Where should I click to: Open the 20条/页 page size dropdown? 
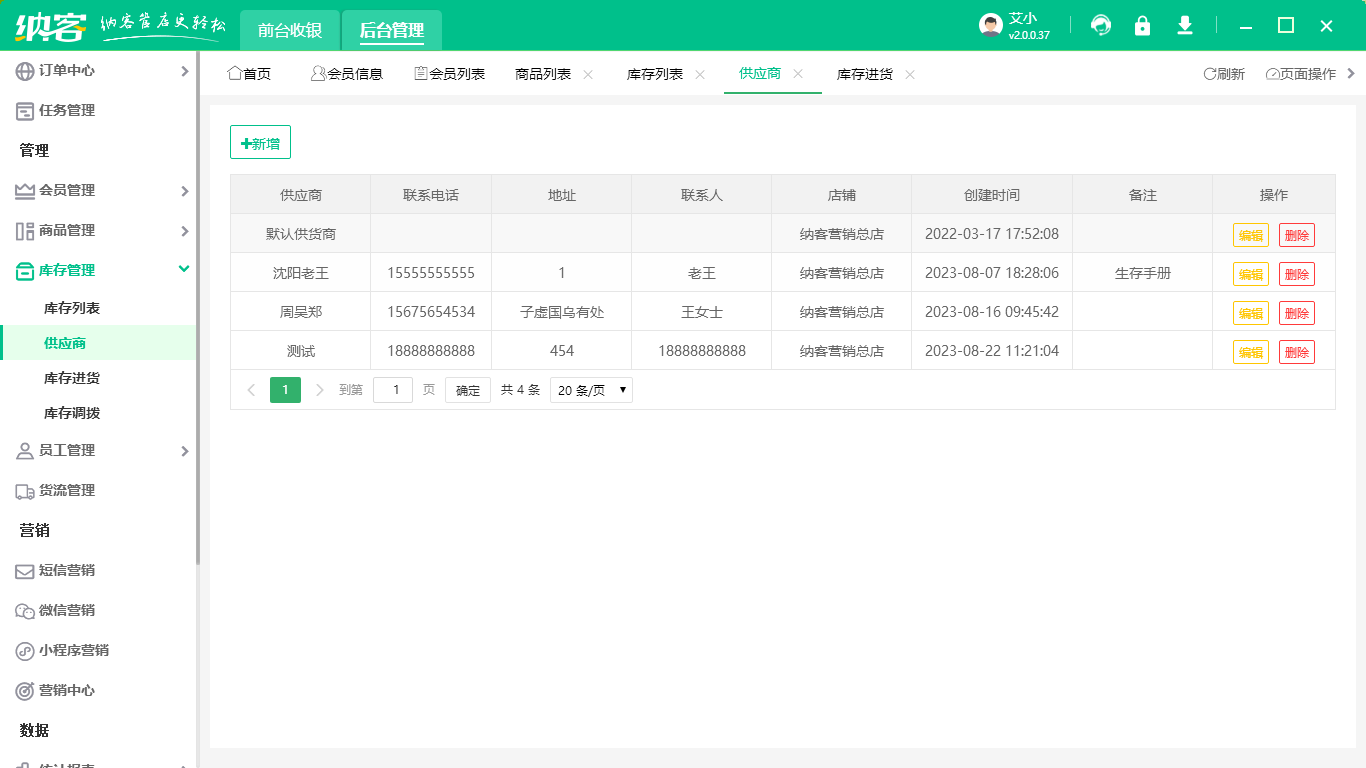coord(590,390)
